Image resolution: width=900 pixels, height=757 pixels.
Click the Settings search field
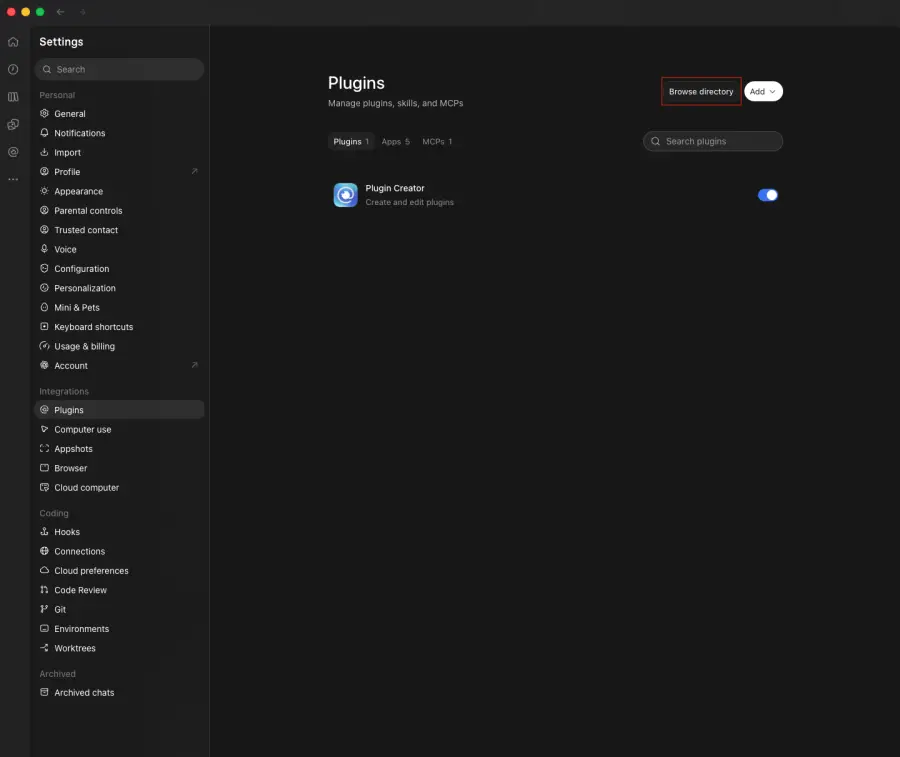tap(119, 69)
